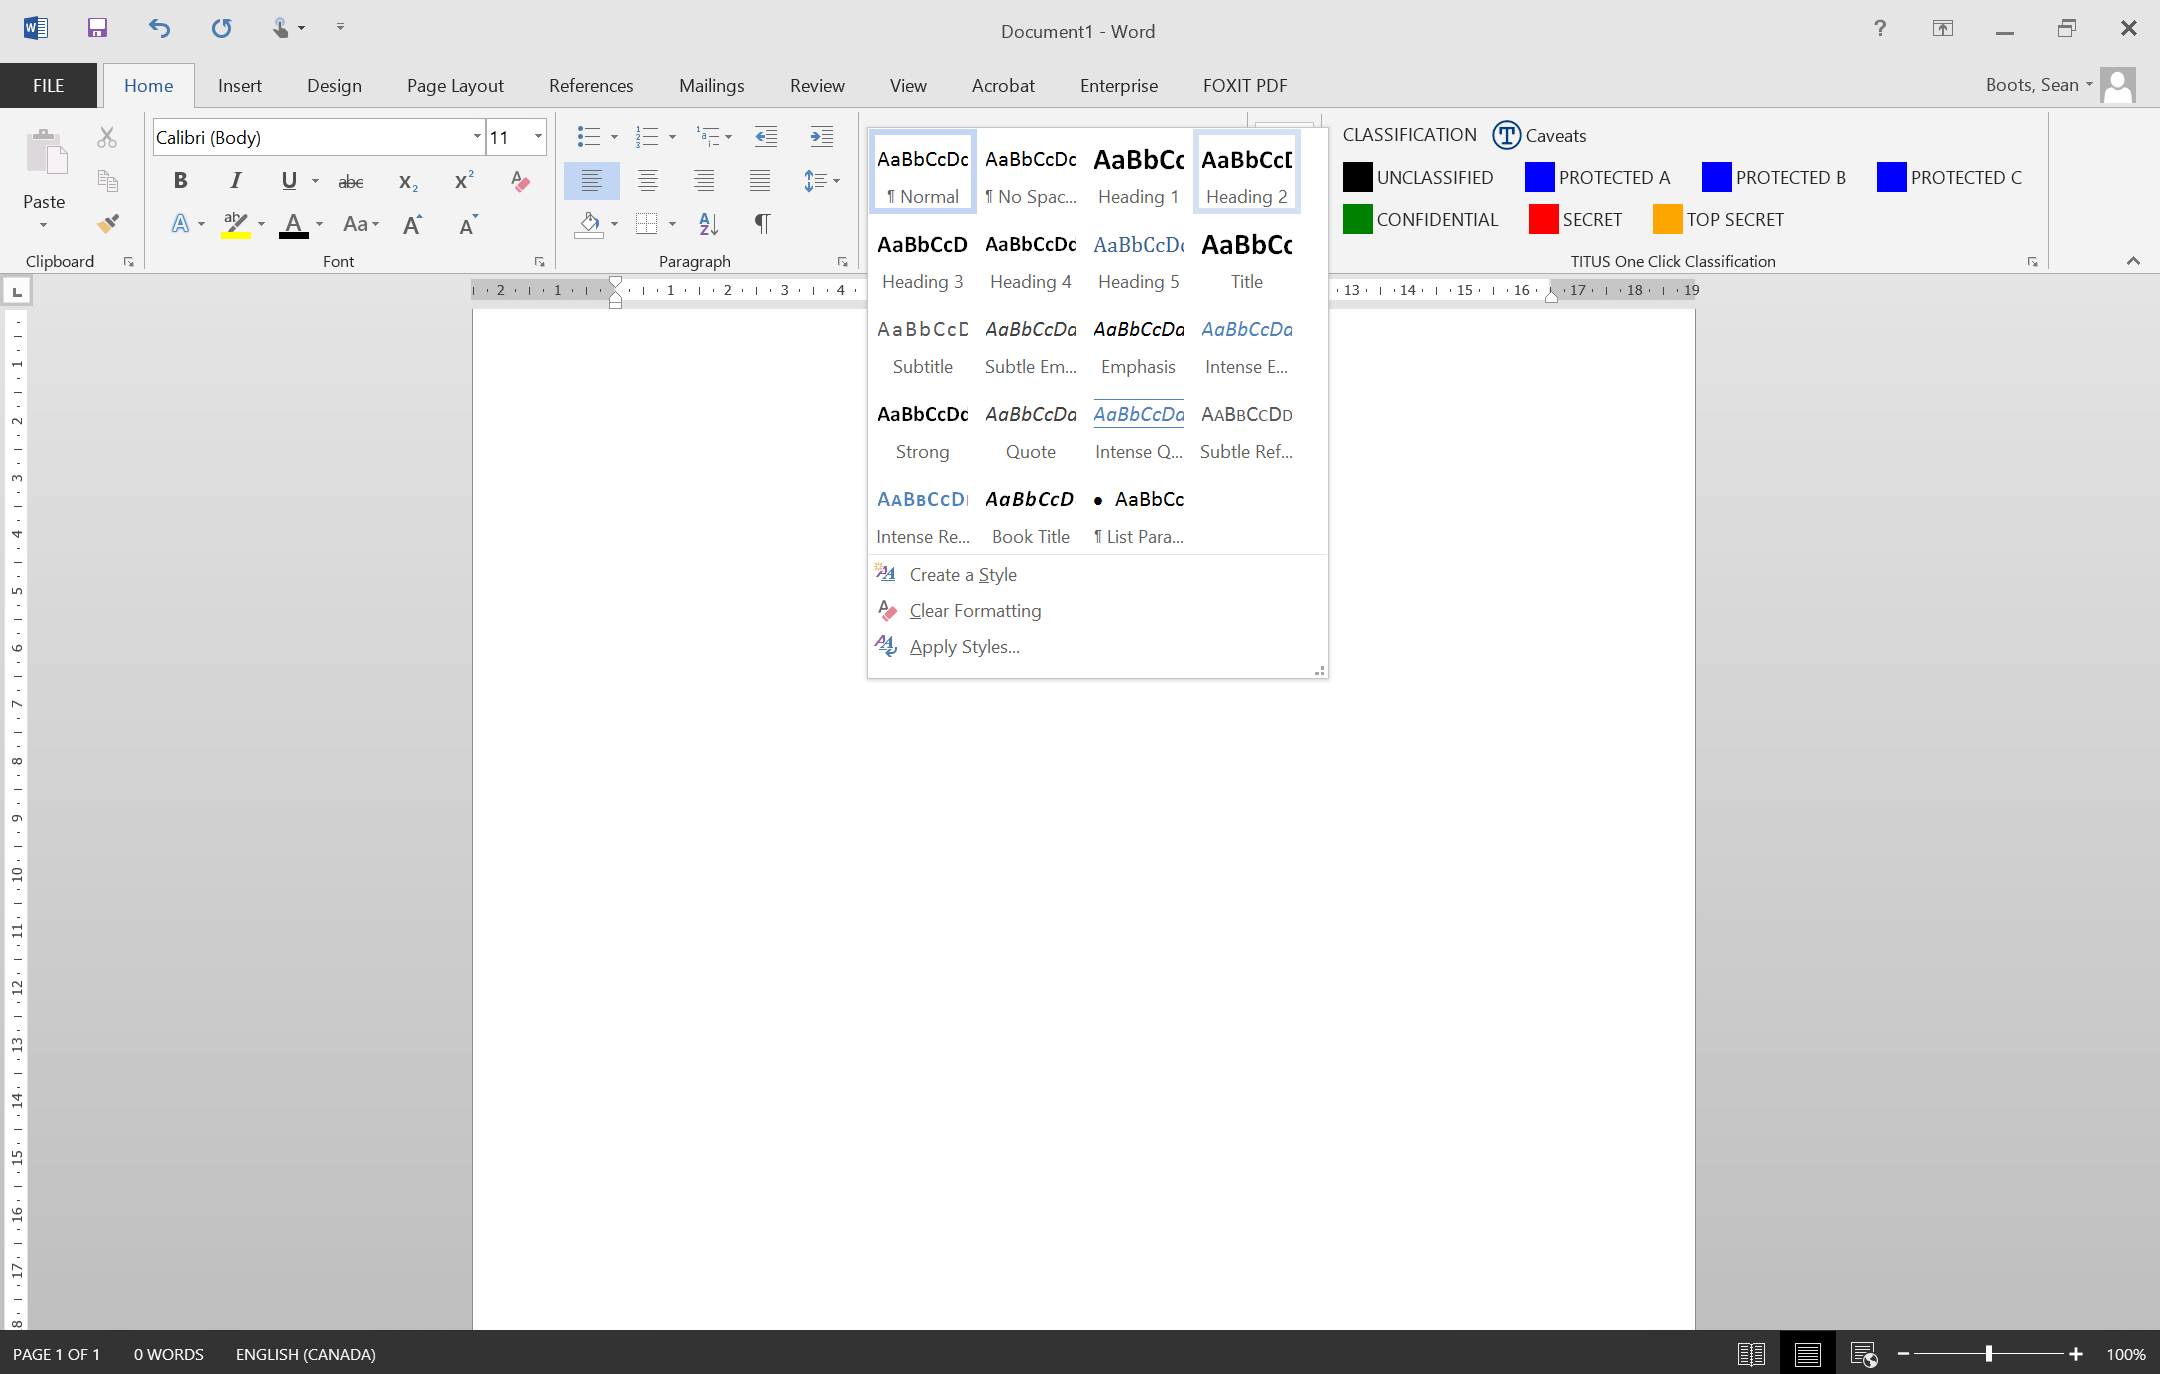Select the Cut scissors icon

pyautogui.click(x=107, y=137)
